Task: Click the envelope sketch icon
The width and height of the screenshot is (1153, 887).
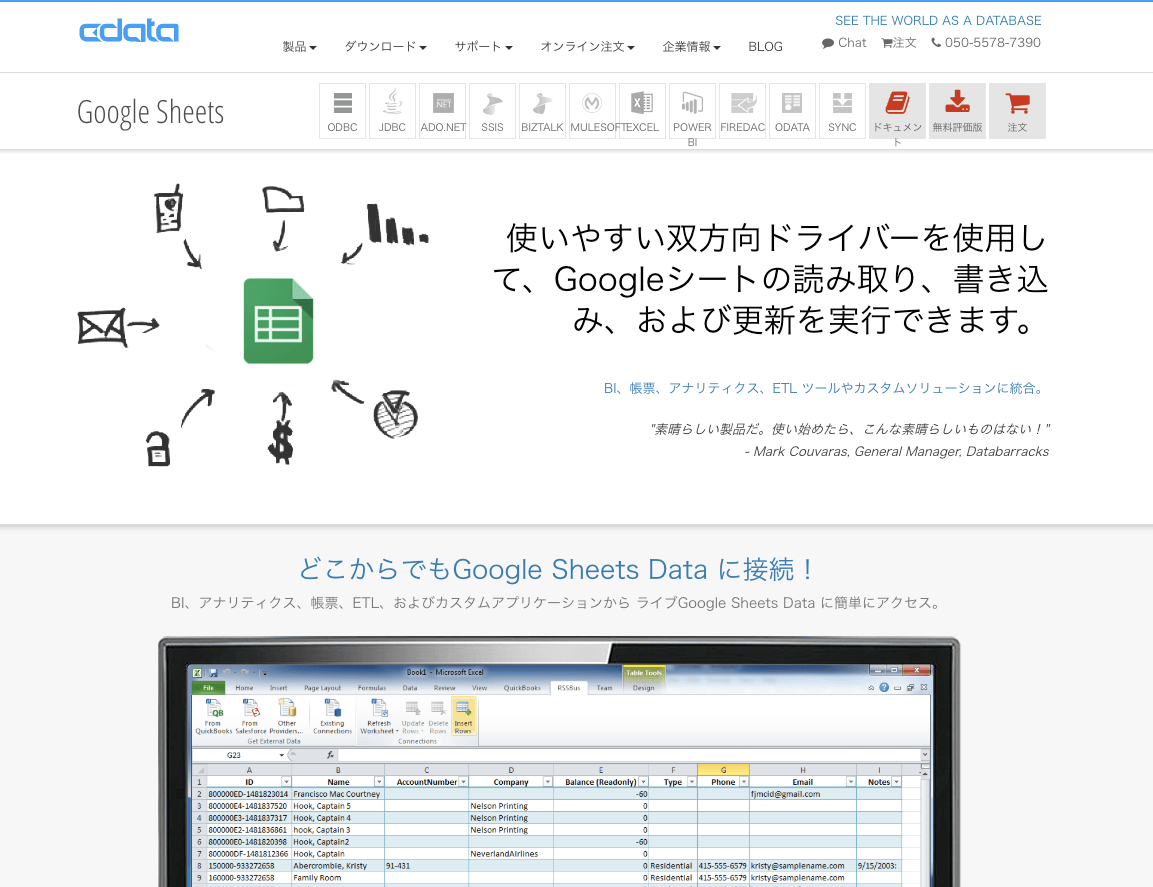Action: click(101, 327)
